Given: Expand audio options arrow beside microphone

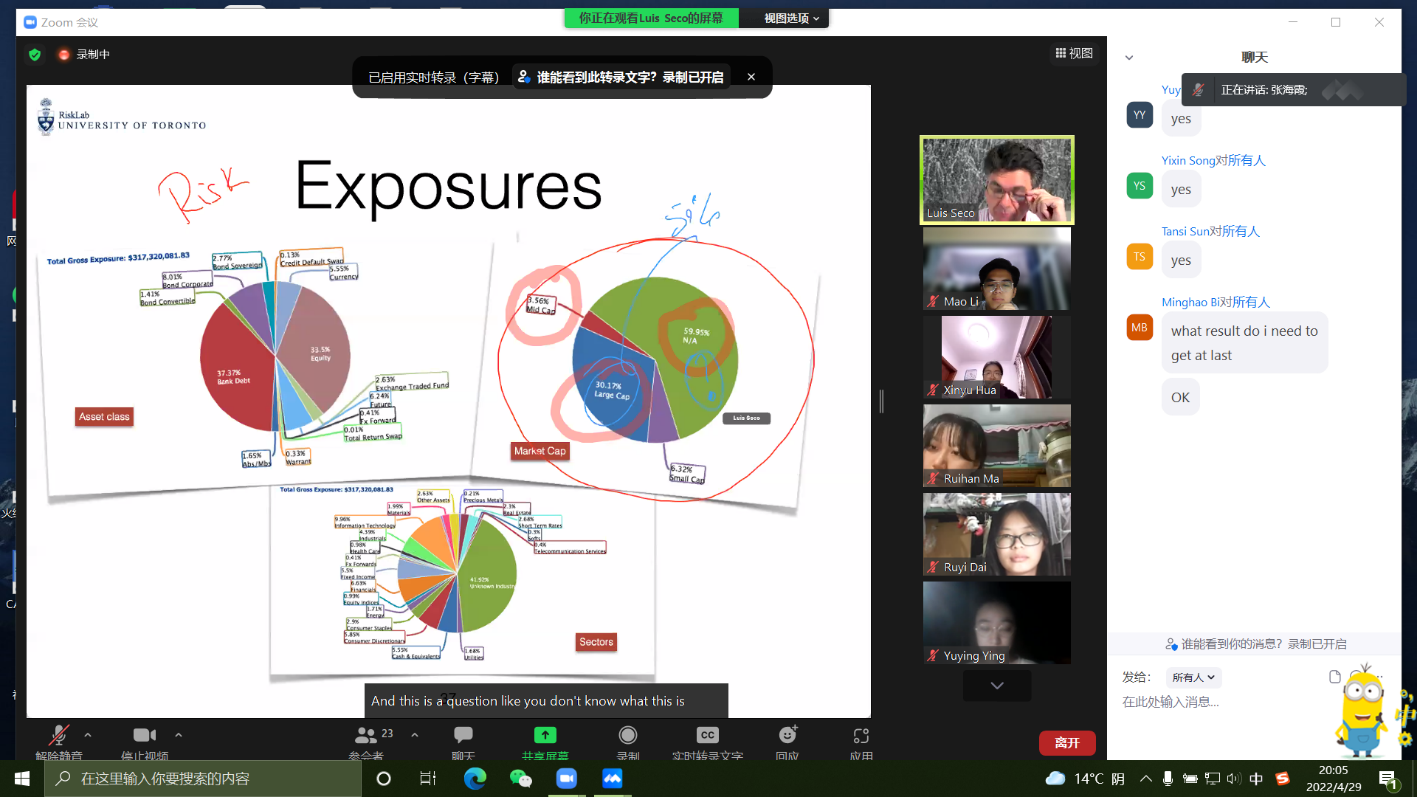Looking at the screenshot, I should point(88,735).
